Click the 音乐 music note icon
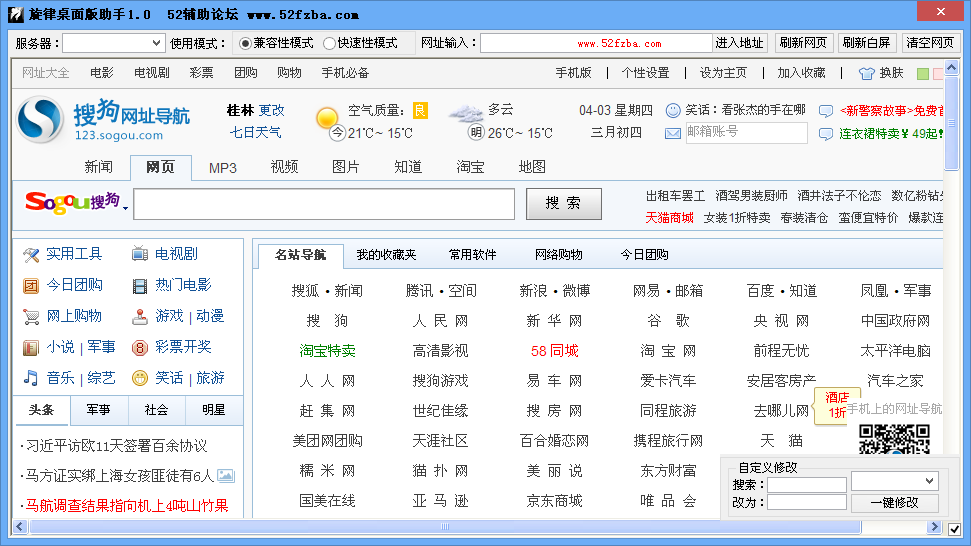 31,378
